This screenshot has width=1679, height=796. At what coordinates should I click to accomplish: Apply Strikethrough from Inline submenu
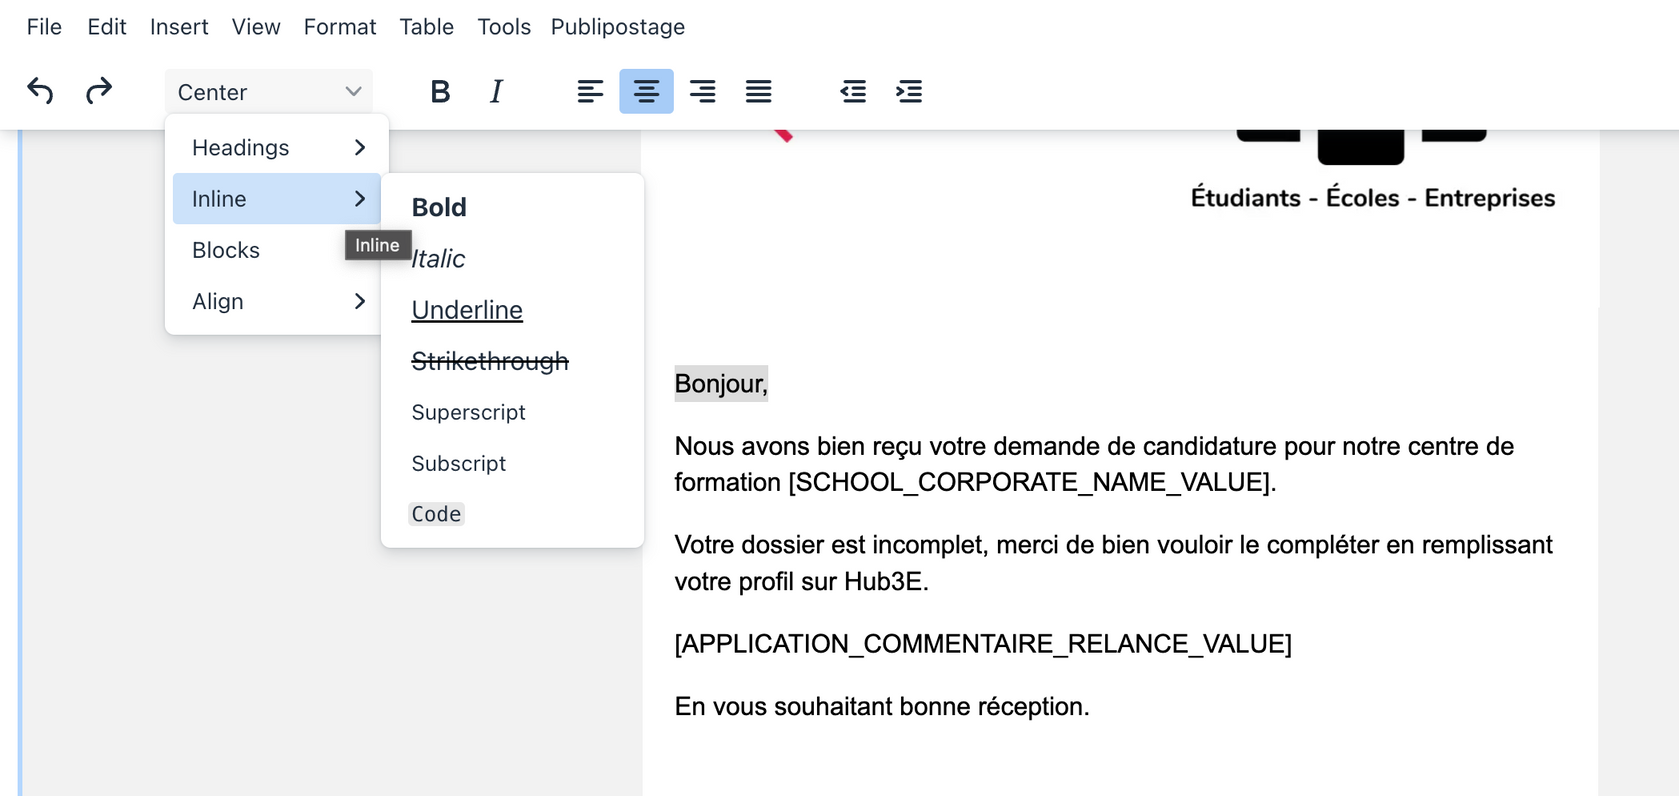pos(512,361)
